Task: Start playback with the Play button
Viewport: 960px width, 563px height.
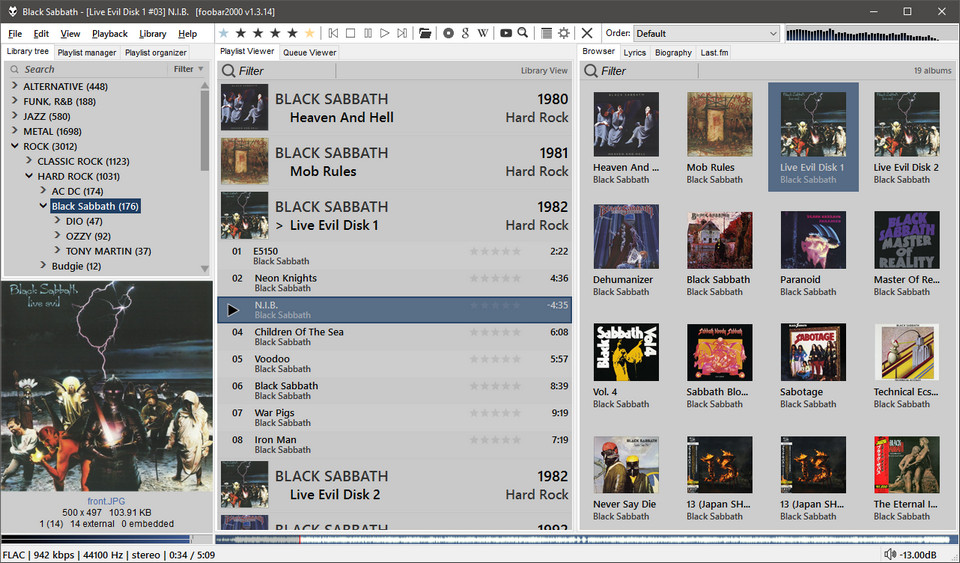Action: pyautogui.click(x=384, y=33)
